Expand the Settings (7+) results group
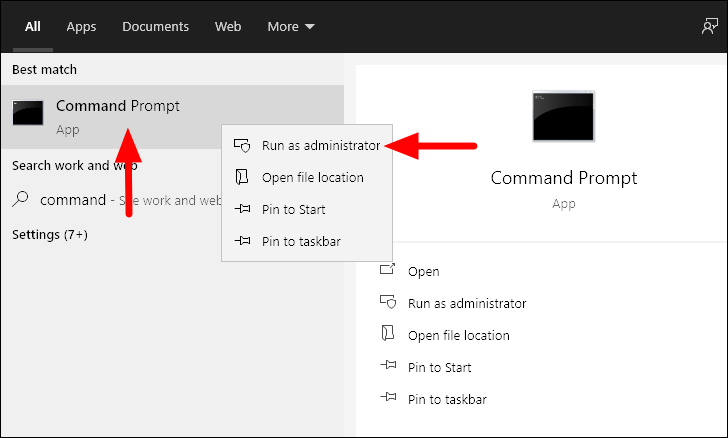Screen dimensions: 728x438 pyautogui.click(x=50, y=235)
